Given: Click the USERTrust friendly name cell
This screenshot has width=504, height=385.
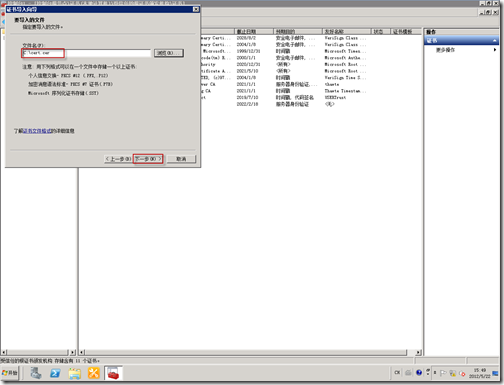Looking at the screenshot, I should tap(335, 97).
